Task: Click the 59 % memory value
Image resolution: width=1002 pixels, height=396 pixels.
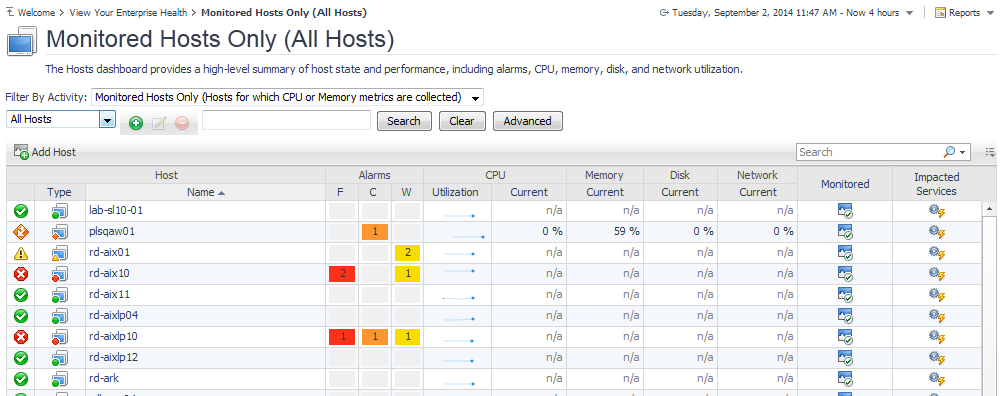Action: 627,231
